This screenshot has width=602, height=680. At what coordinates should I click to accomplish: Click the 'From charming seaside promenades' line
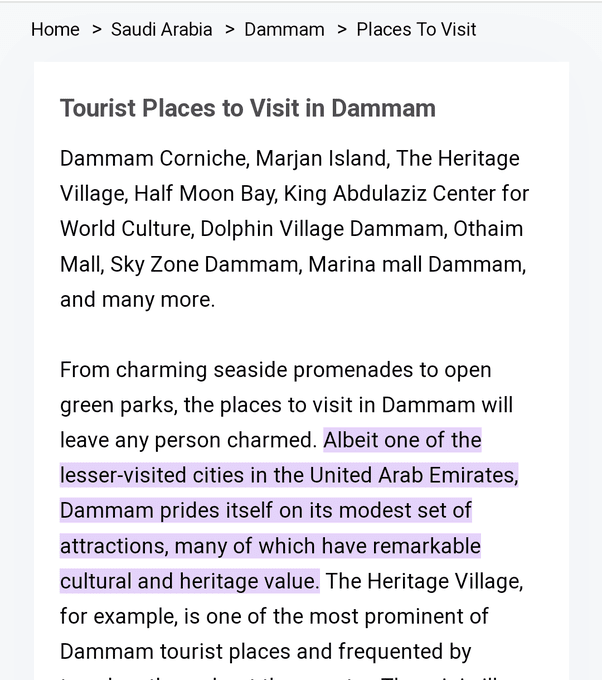[275, 370]
